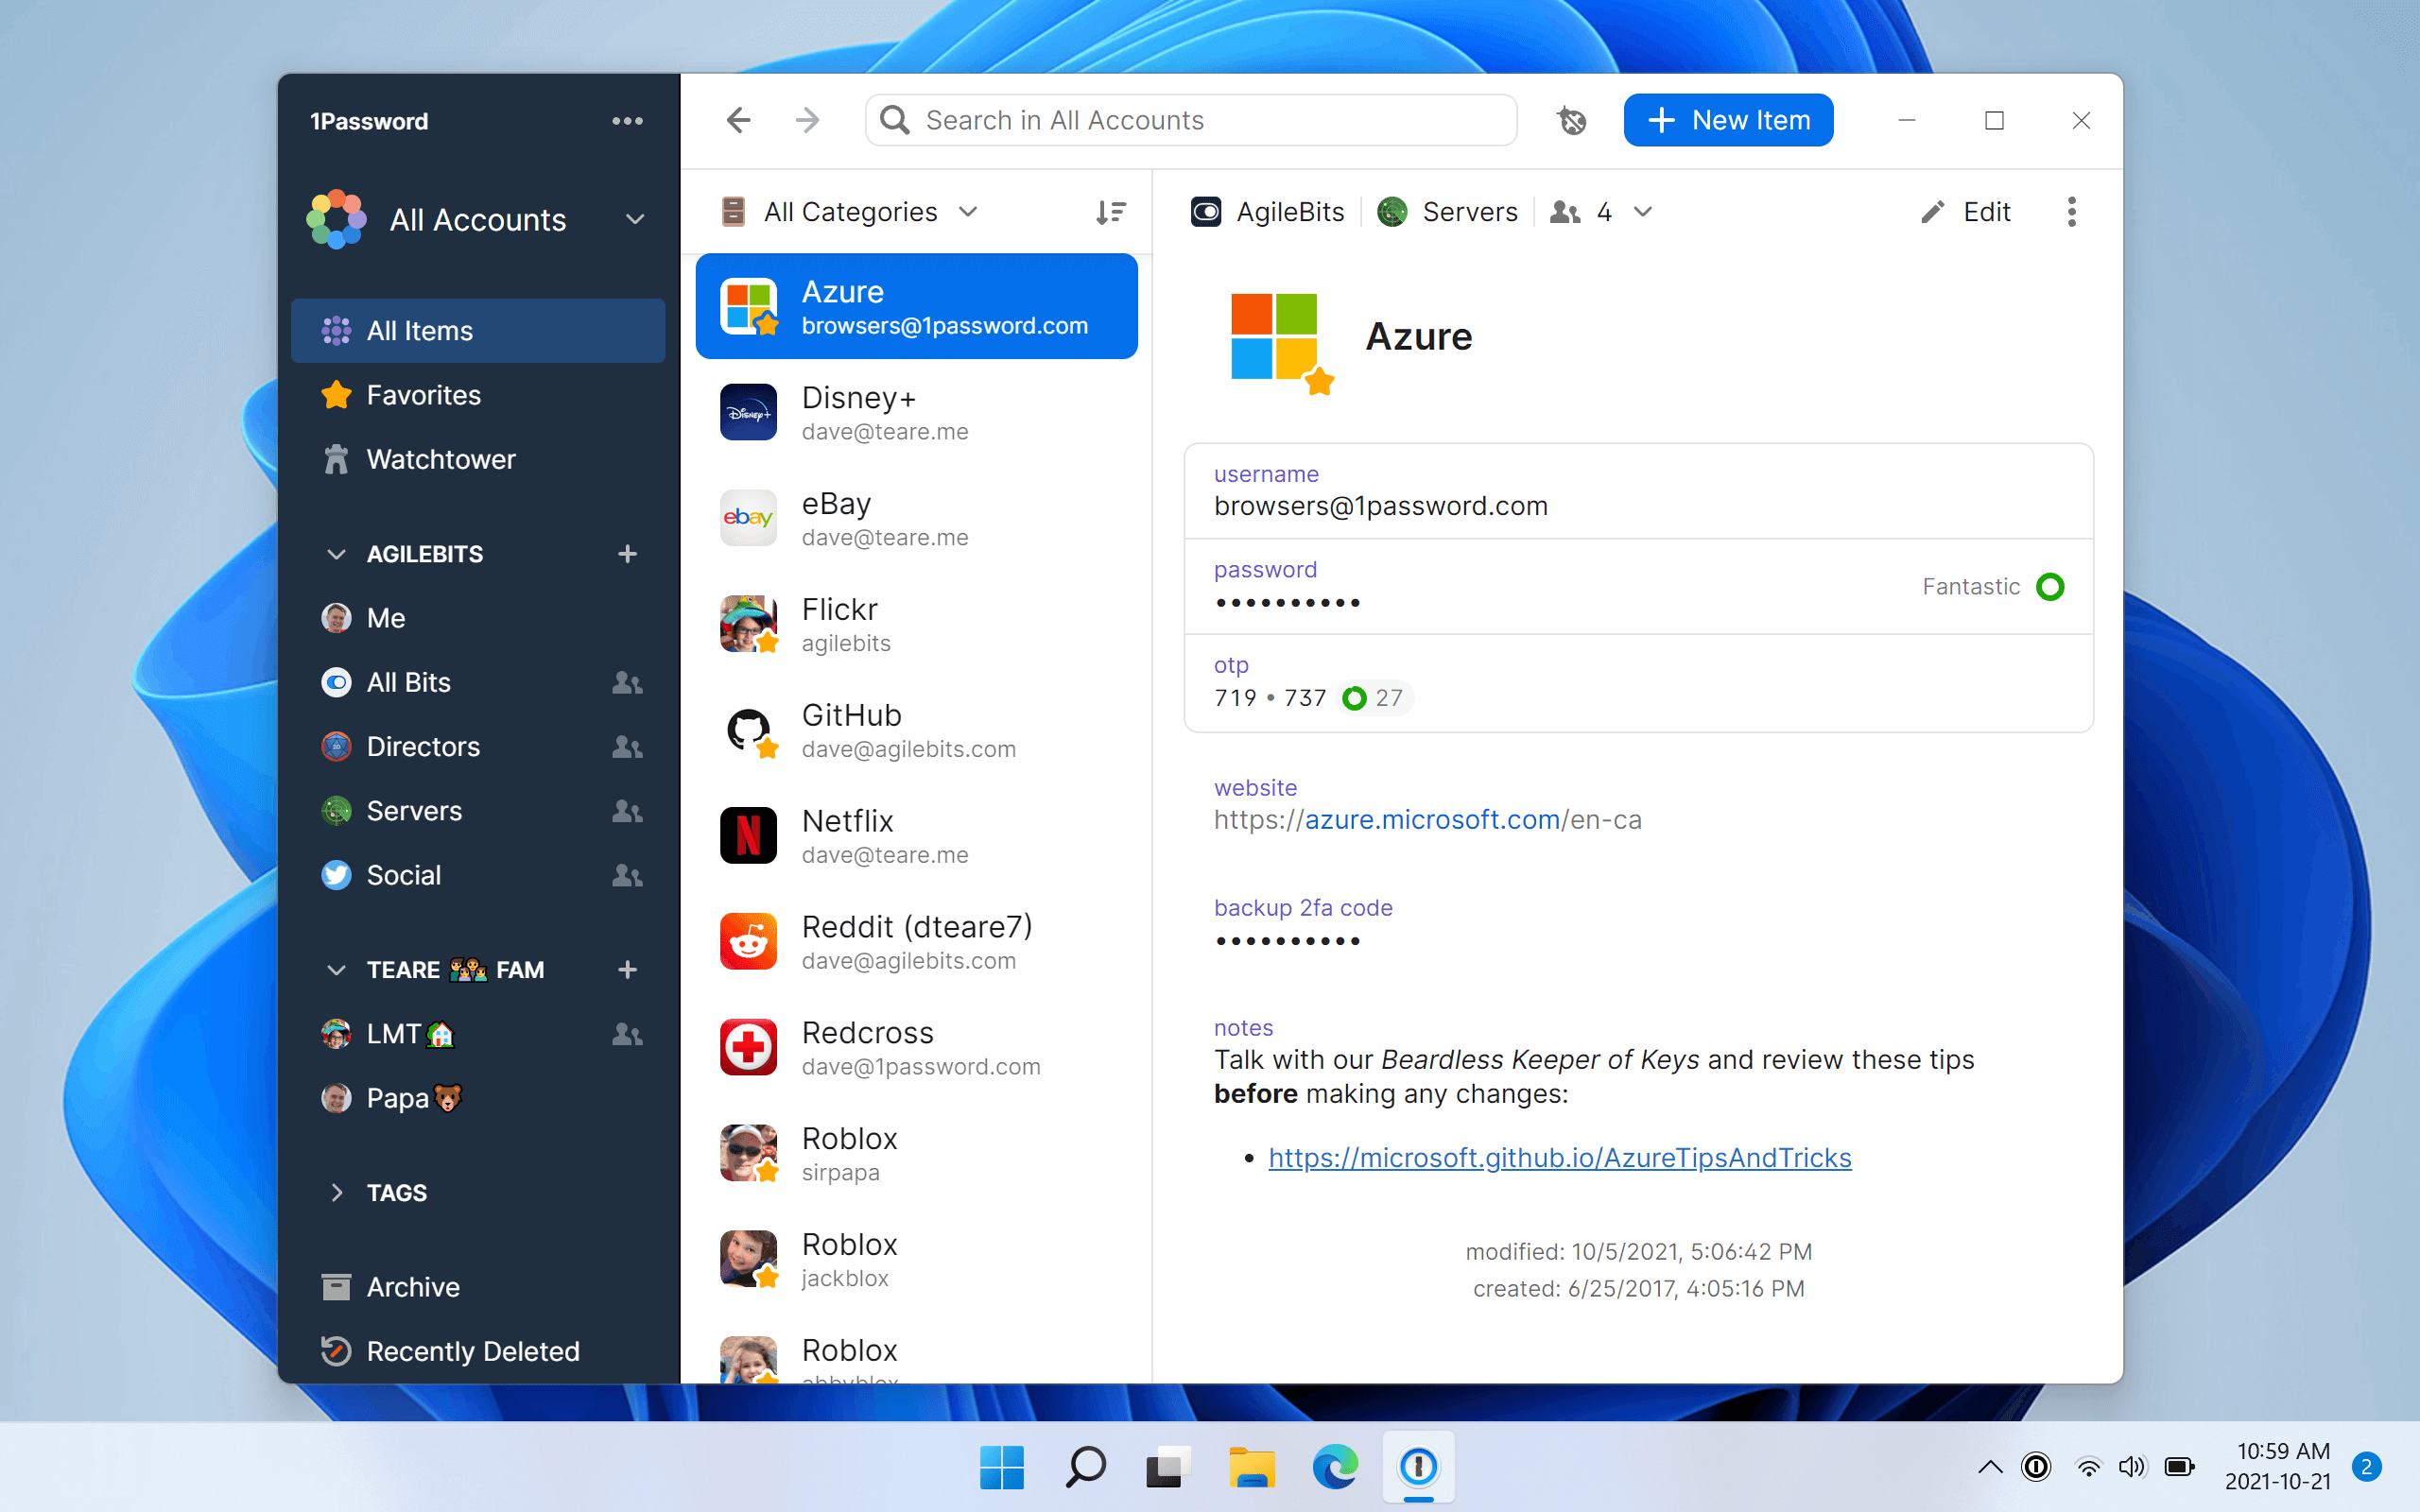Screen dimensions: 2420x1512
Task: Click the back navigation arrow
Action: pos(738,120)
